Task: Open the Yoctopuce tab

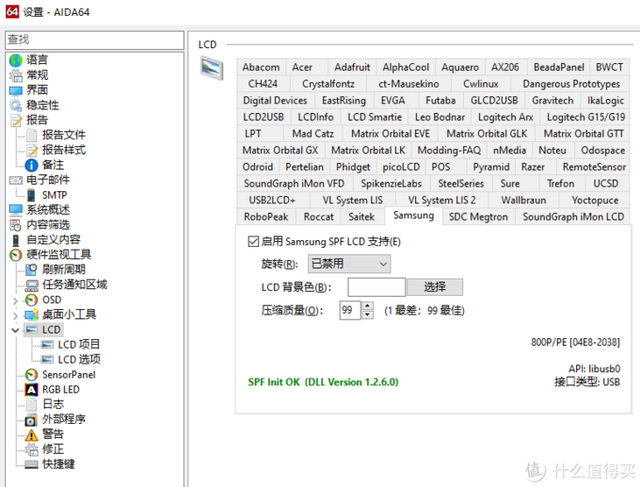Action: click(x=595, y=200)
